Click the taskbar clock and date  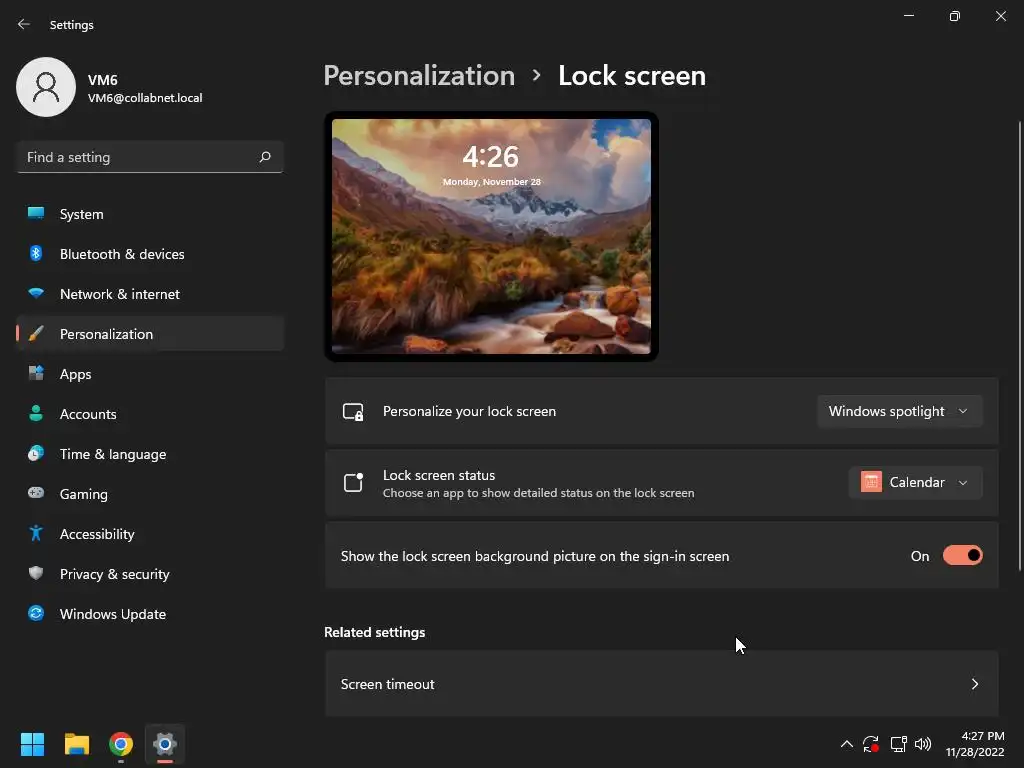(975, 744)
